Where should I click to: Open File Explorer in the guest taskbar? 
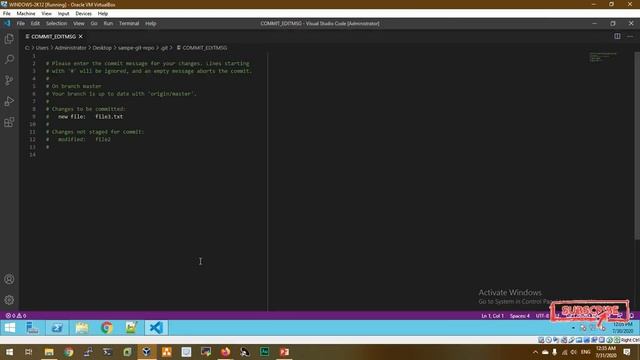pyautogui.click(x=82, y=328)
